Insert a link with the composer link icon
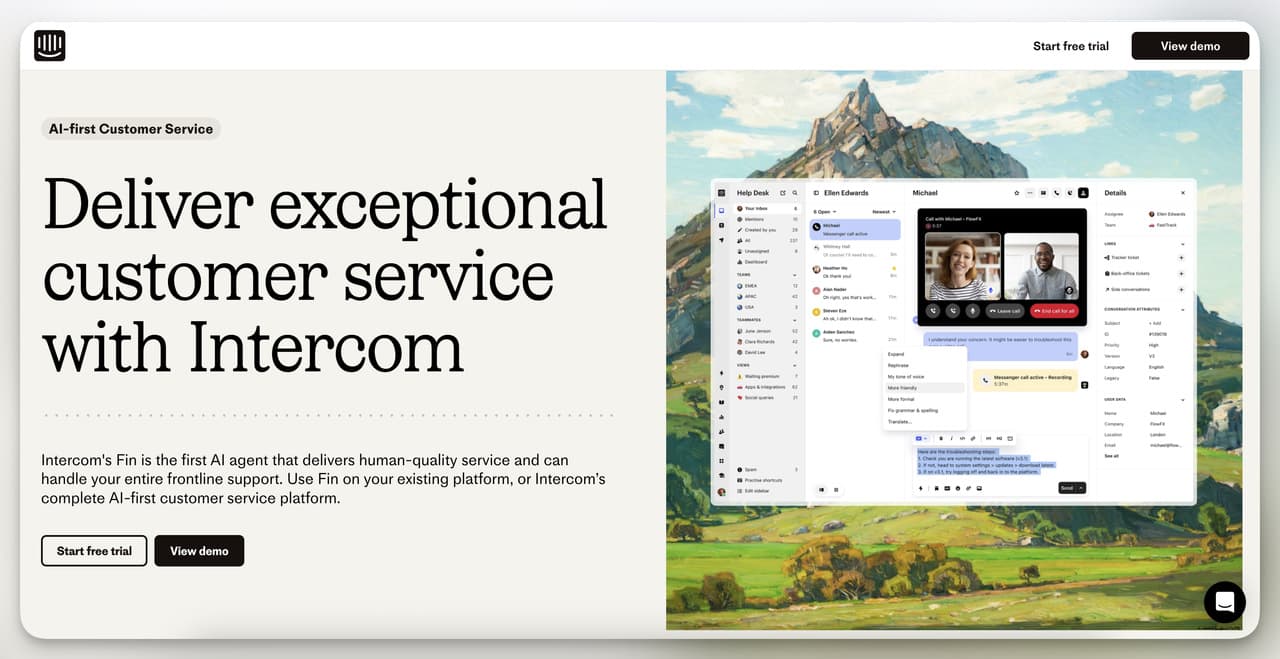 973,438
